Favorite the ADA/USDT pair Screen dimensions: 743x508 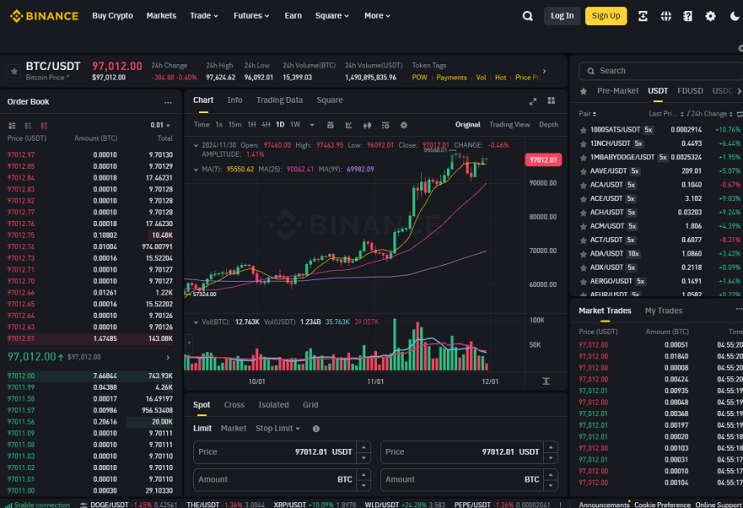pyautogui.click(x=583, y=254)
